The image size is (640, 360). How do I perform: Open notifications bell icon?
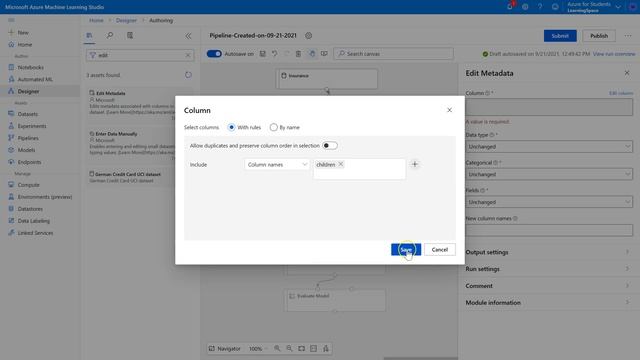tap(510, 7)
